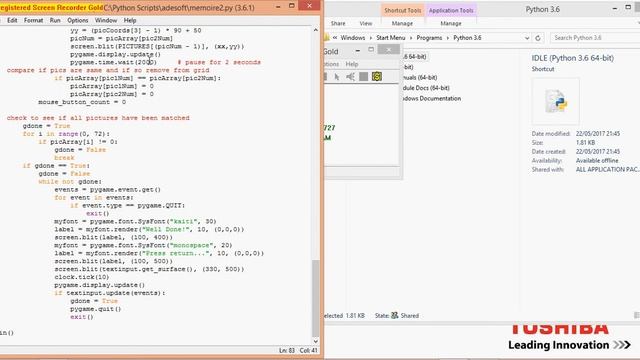Image resolution: width=640 pixels, height=360 pixels.
Task: Open the Options menu in IDLE
Action: click(78, 20)
